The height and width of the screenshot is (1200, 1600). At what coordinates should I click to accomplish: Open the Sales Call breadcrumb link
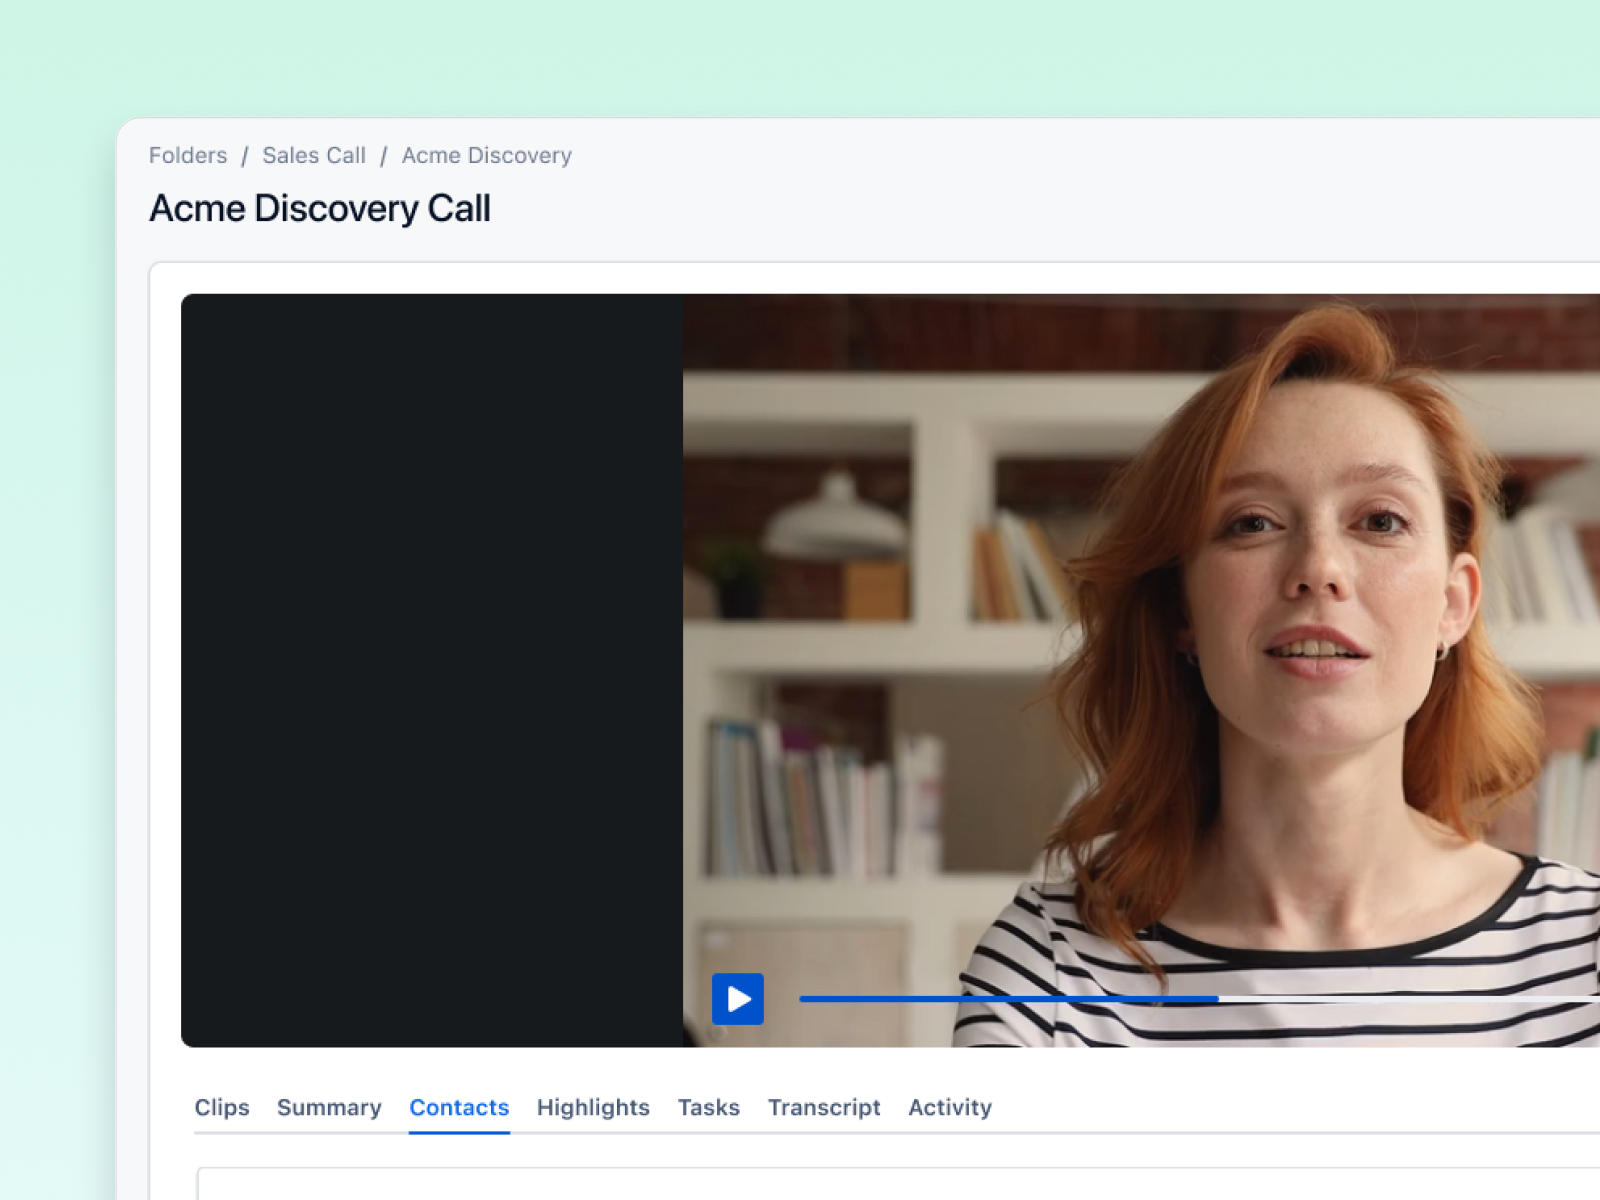[x=314, y=156]
